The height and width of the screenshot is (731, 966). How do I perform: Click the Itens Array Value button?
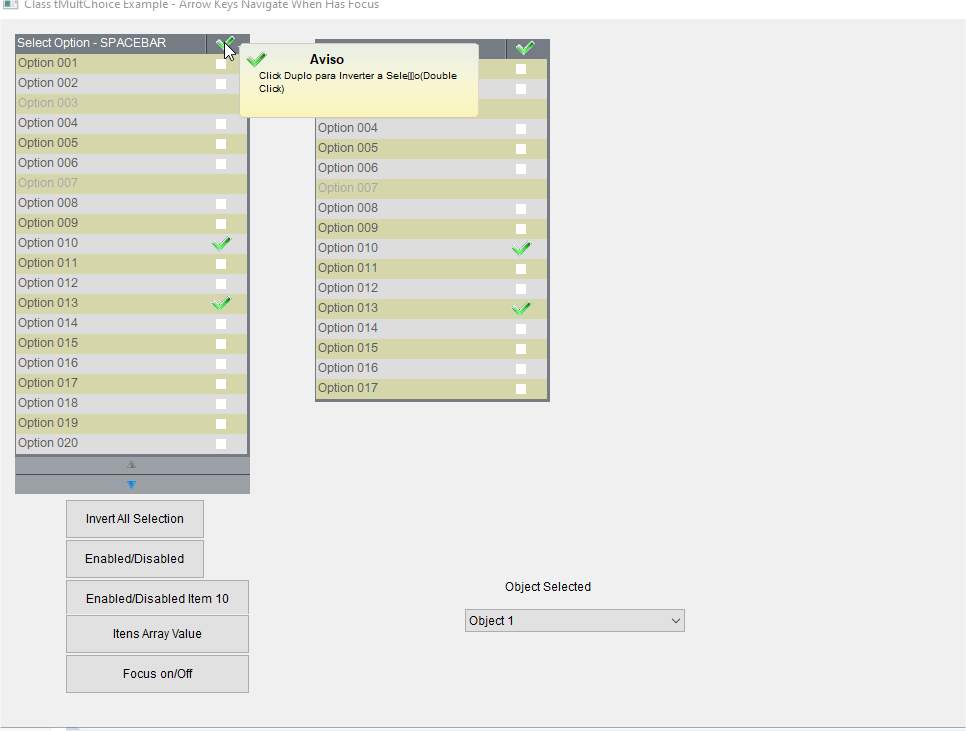(x=157, y=634)
